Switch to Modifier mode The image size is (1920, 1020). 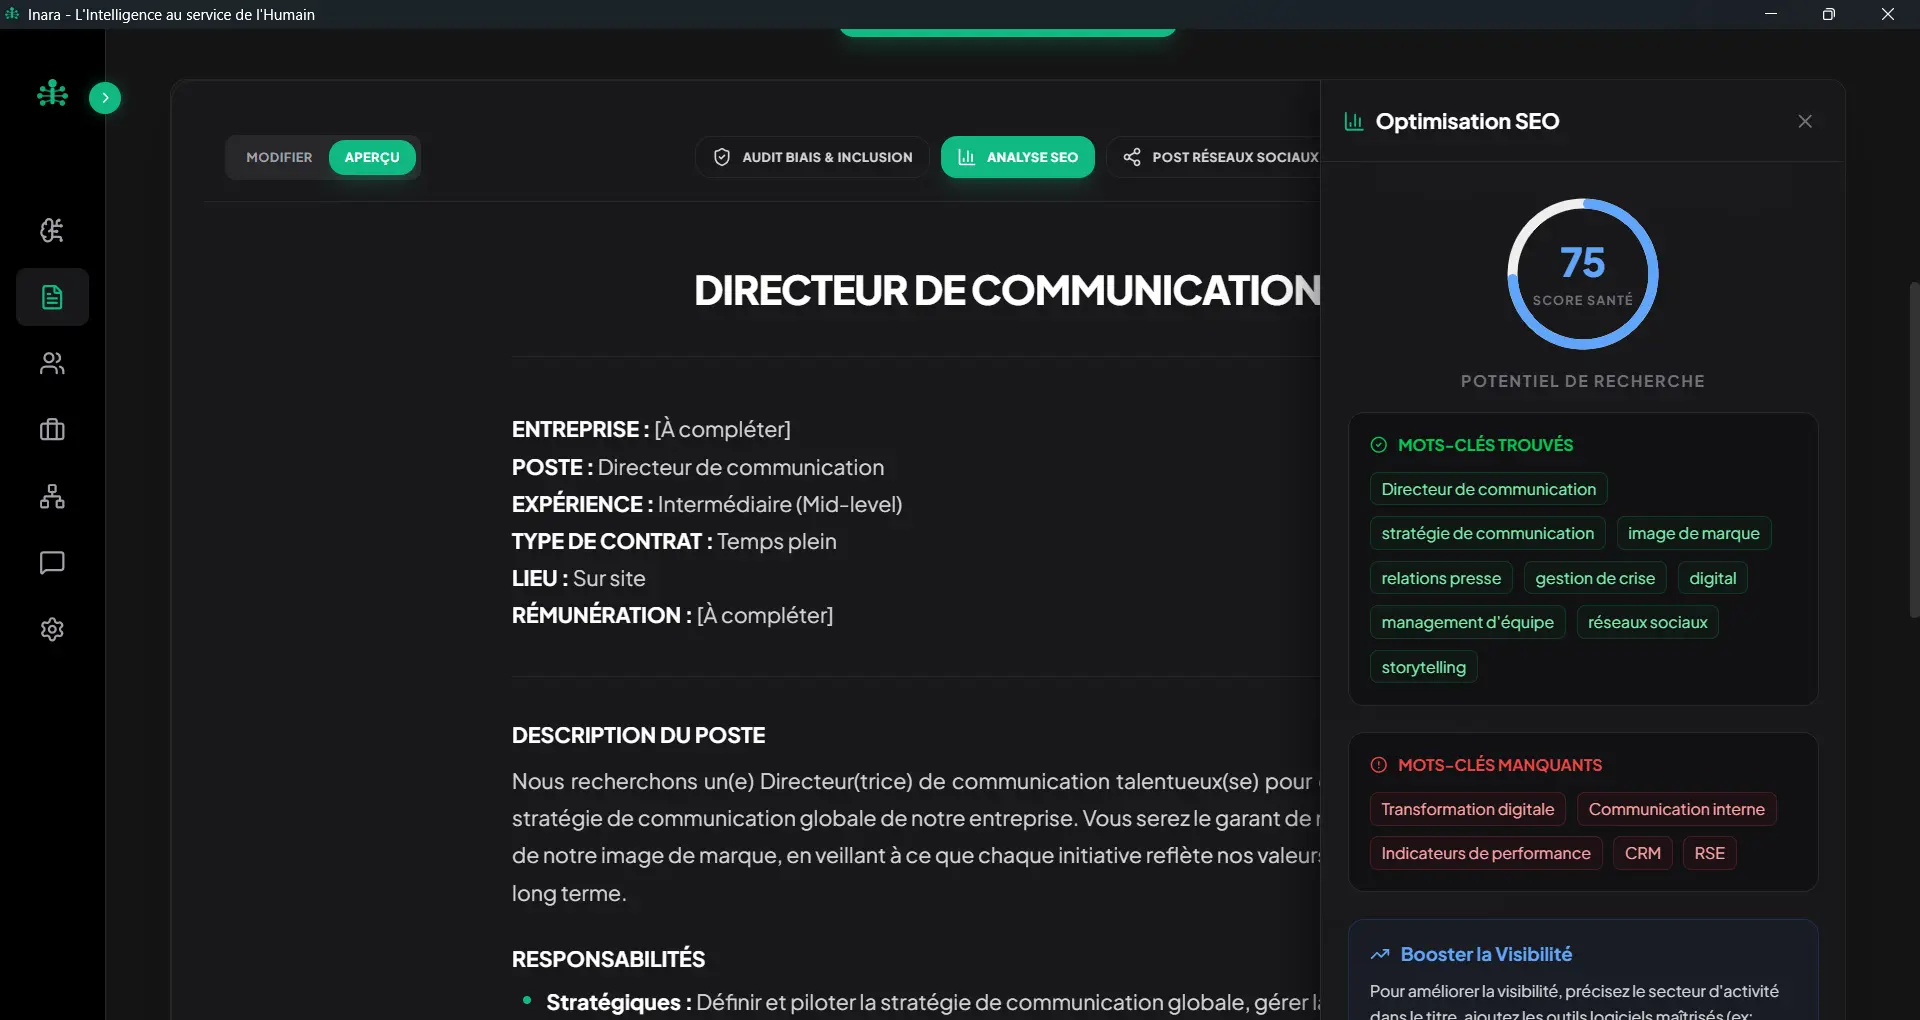[279, 157]
